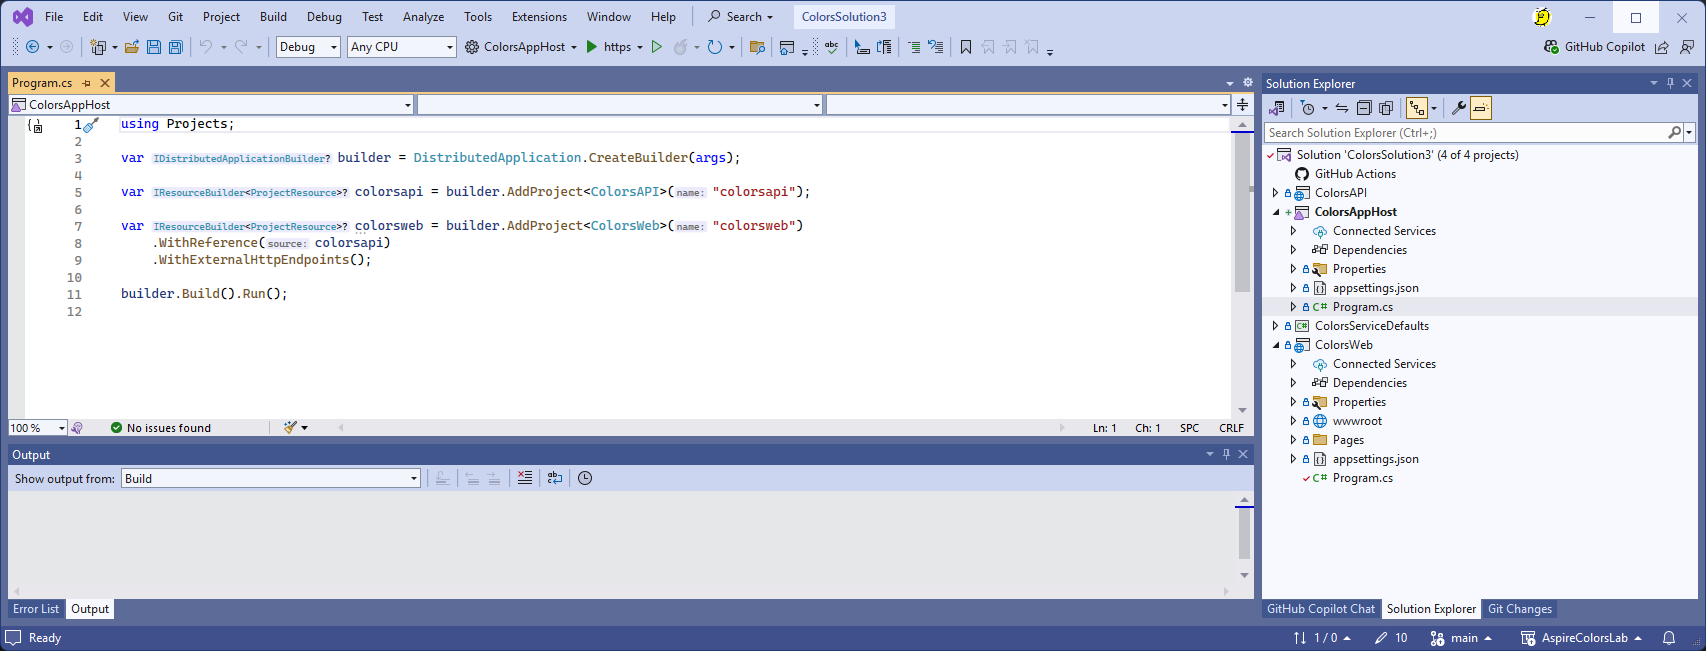
Task: Click the GitHub Copilot button
Action: coord(1595,47)
